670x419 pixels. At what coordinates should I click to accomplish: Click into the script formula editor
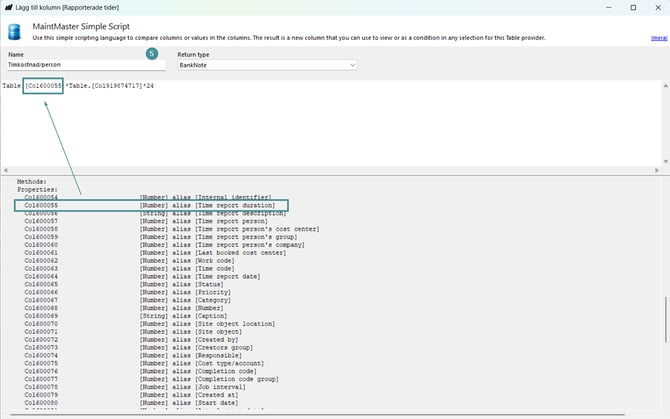[x=330, y=125]
